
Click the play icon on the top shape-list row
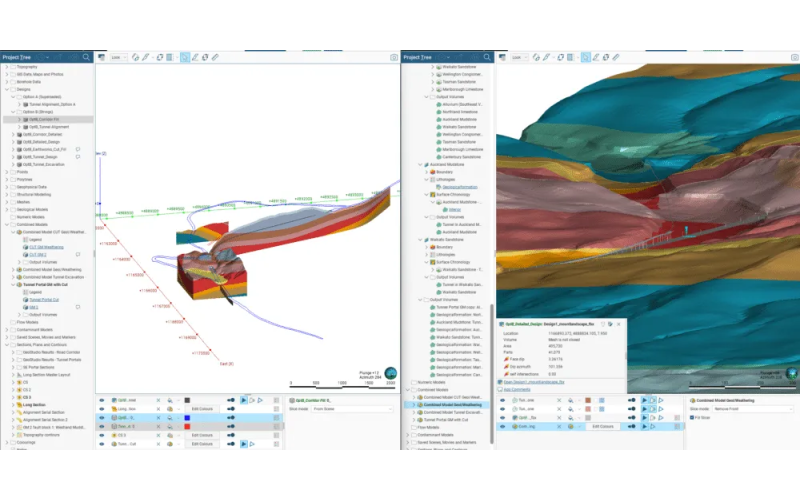click(x=243, y=400)
